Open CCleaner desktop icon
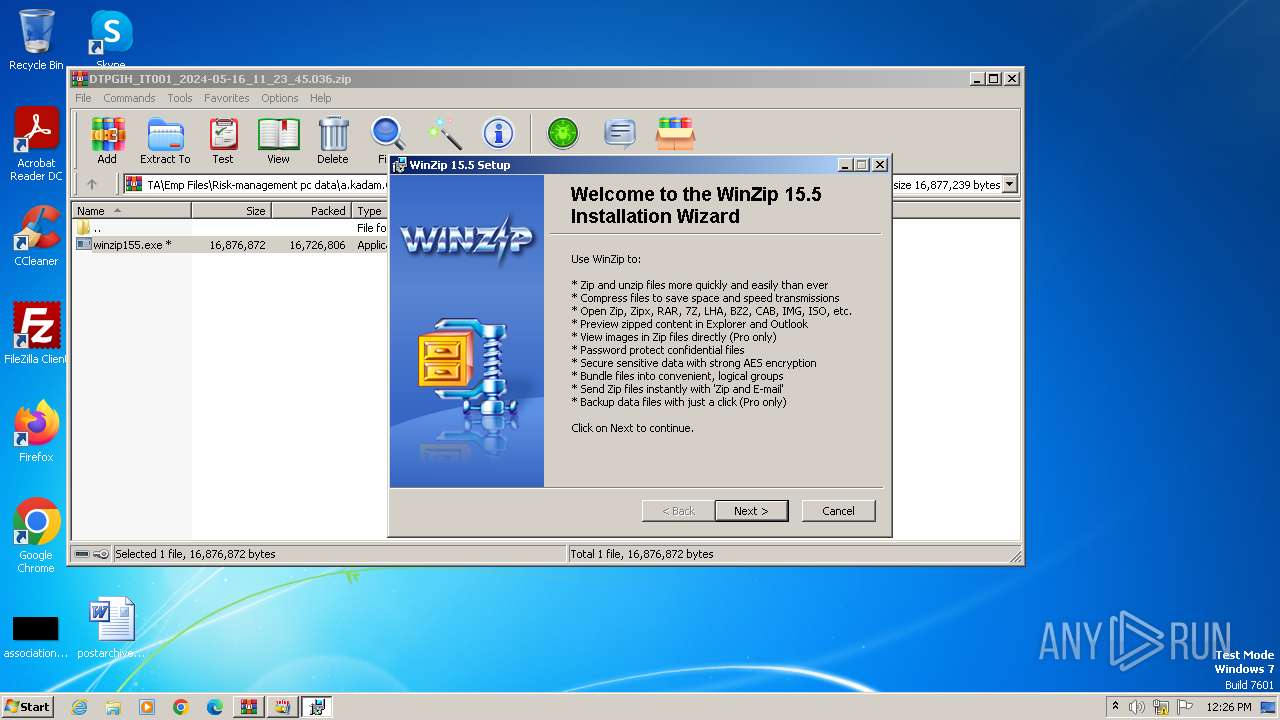1280x720 pixels. click(36, 237)
